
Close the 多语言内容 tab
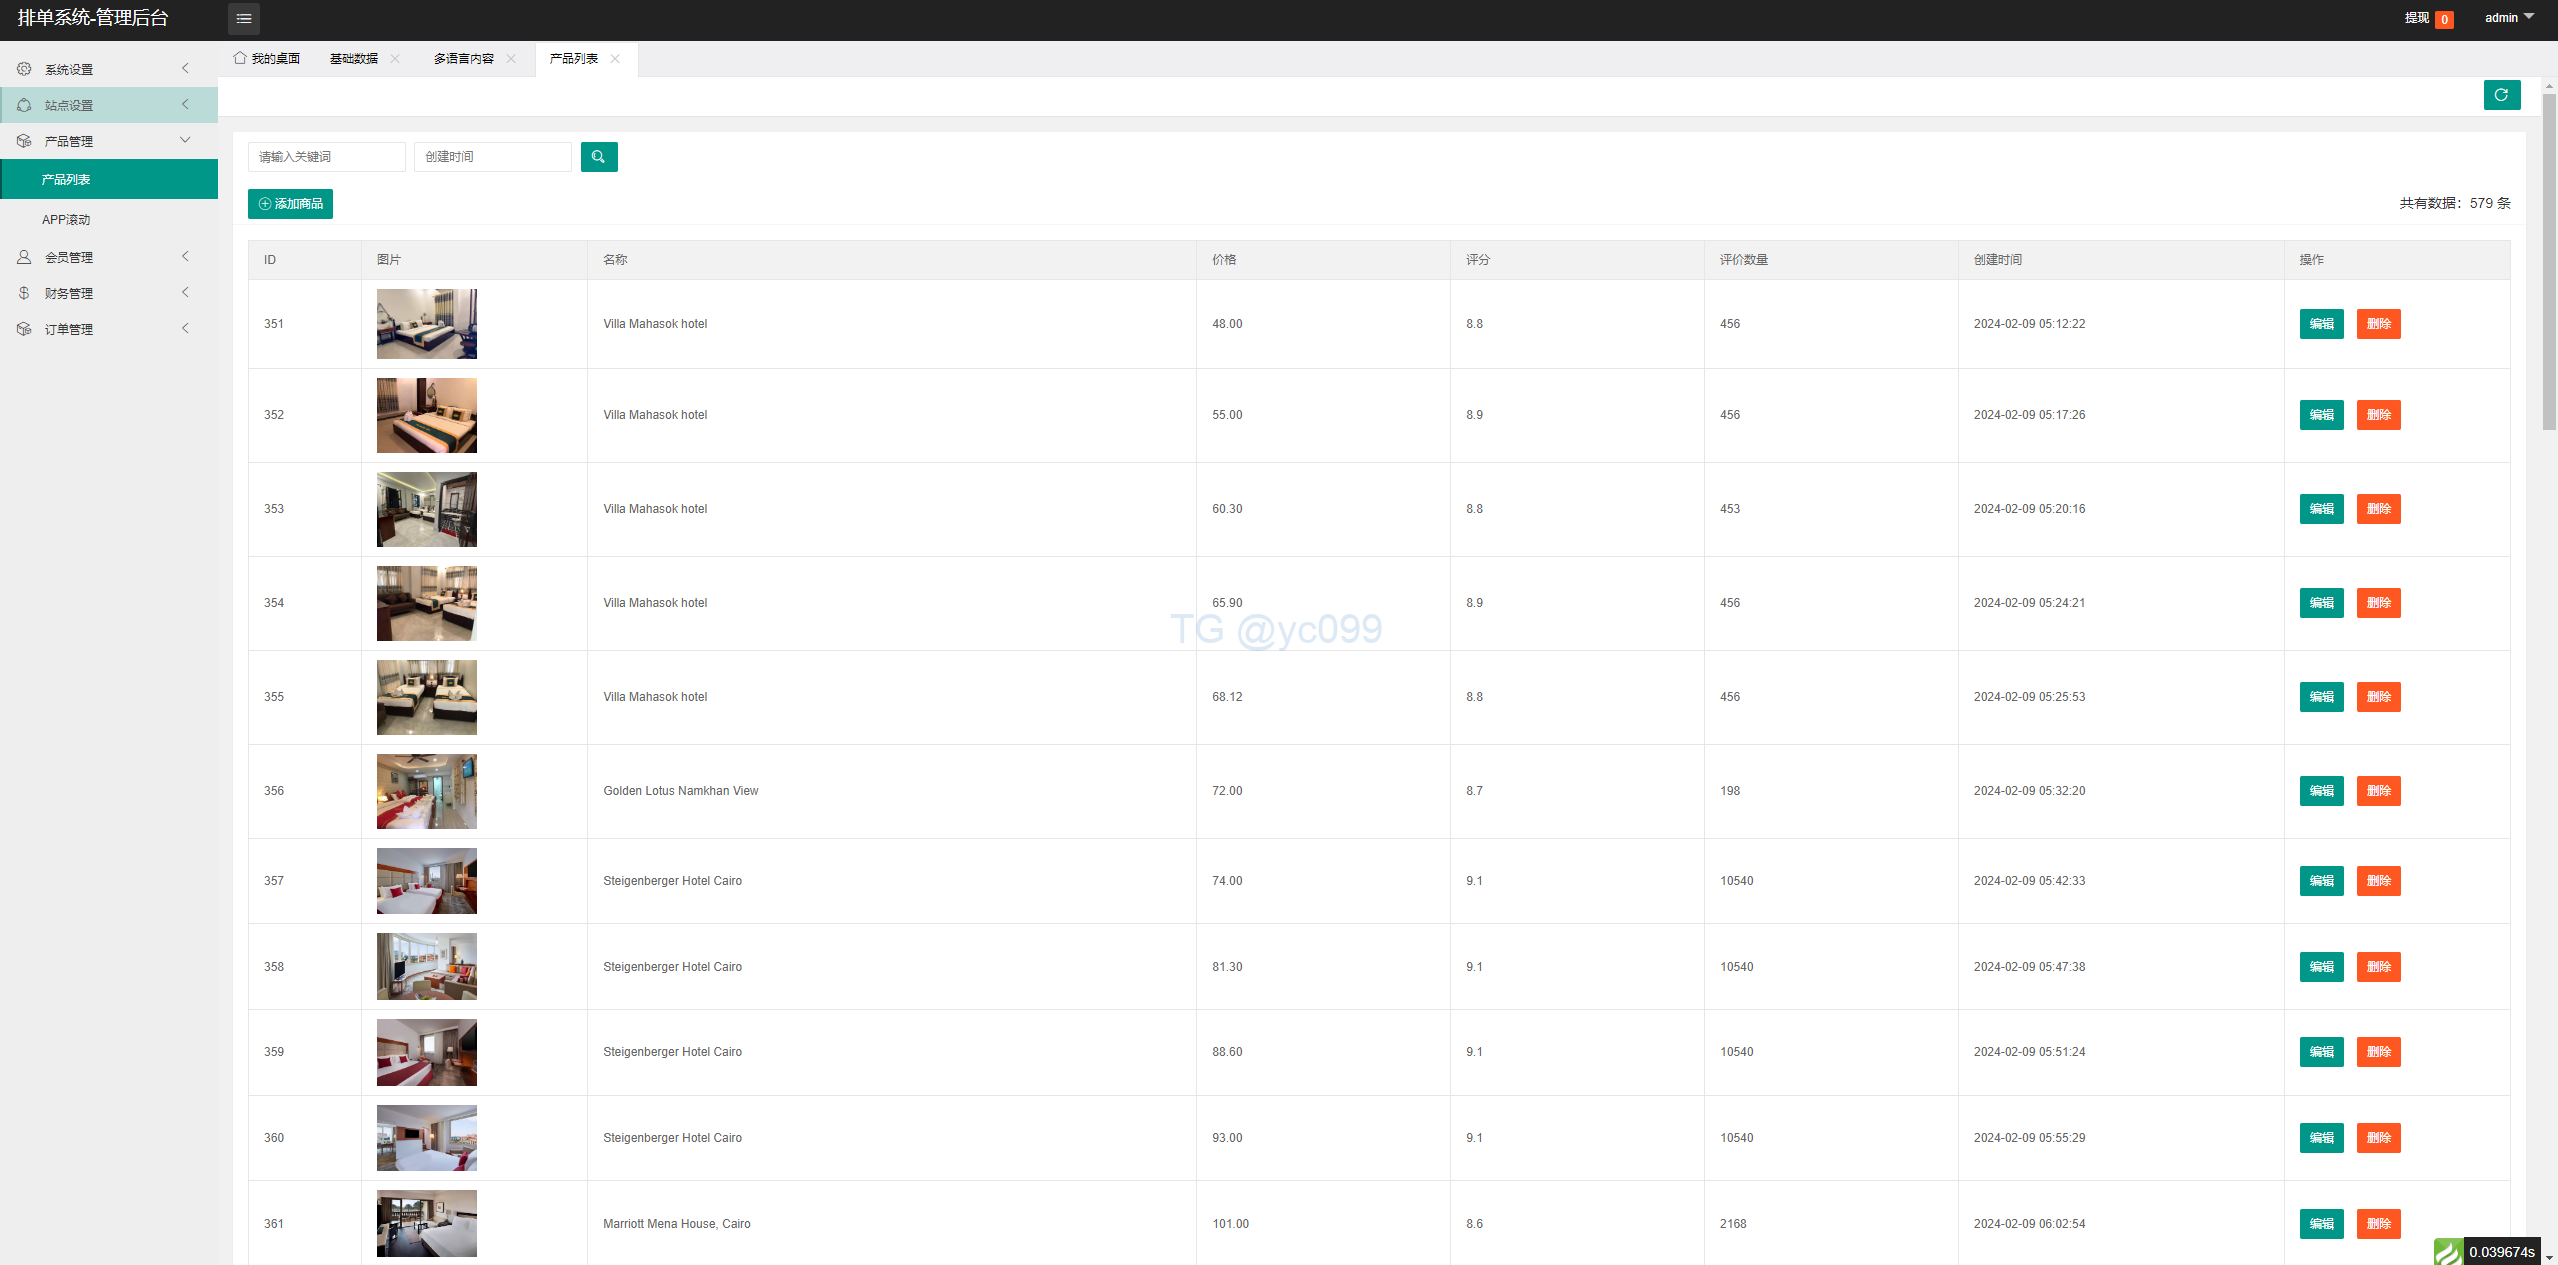(x=511, y=59)
